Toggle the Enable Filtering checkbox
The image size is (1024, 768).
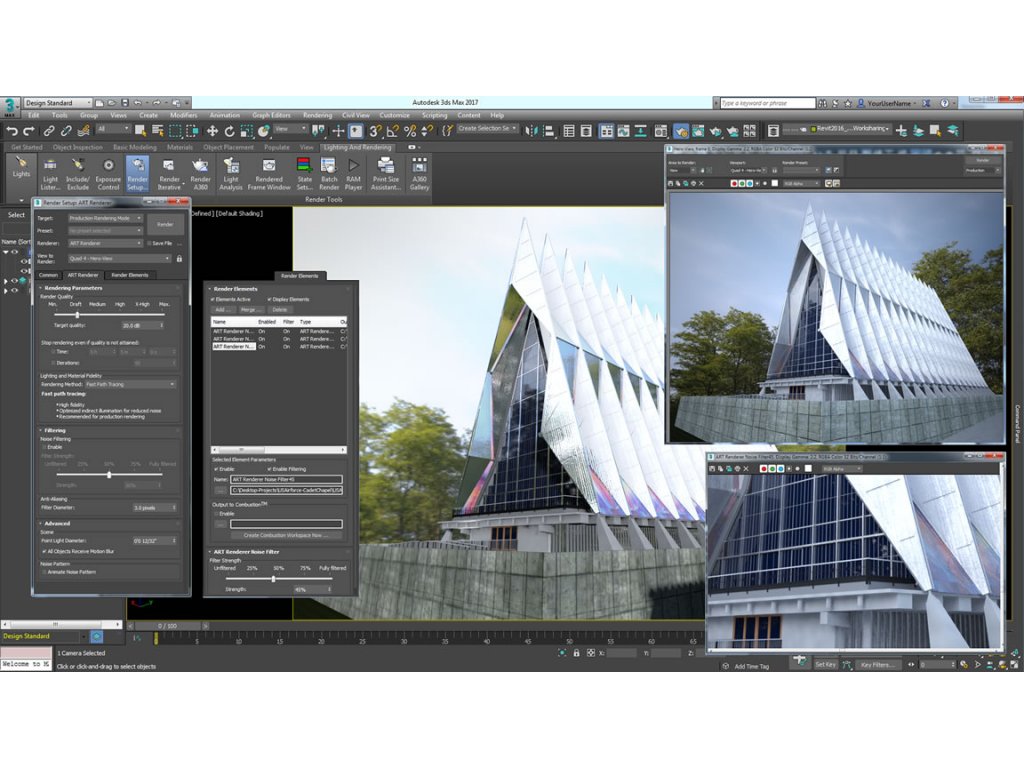[269, 469]
